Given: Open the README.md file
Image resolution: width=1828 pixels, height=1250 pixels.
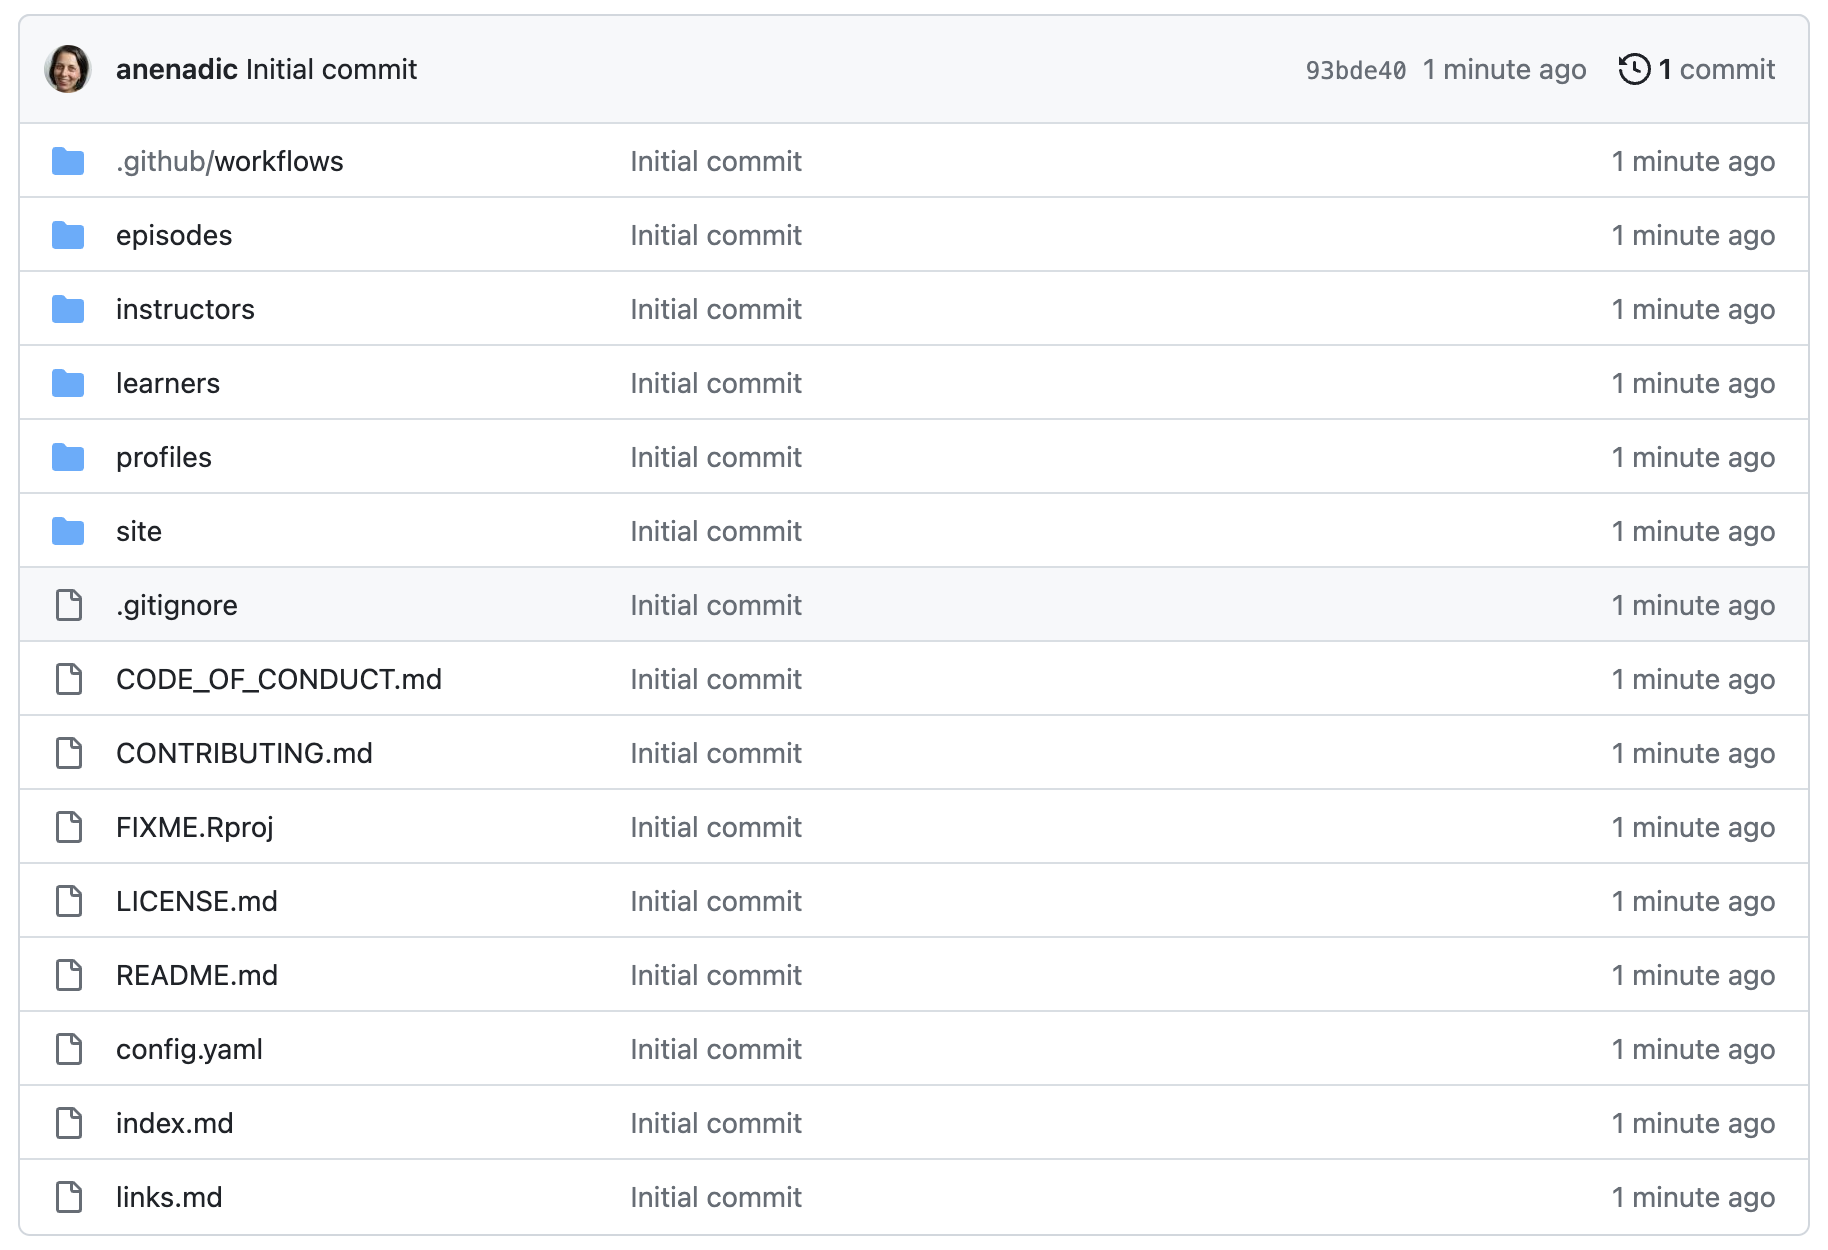Looking at the screenshot, I should (x=196, y=975).
